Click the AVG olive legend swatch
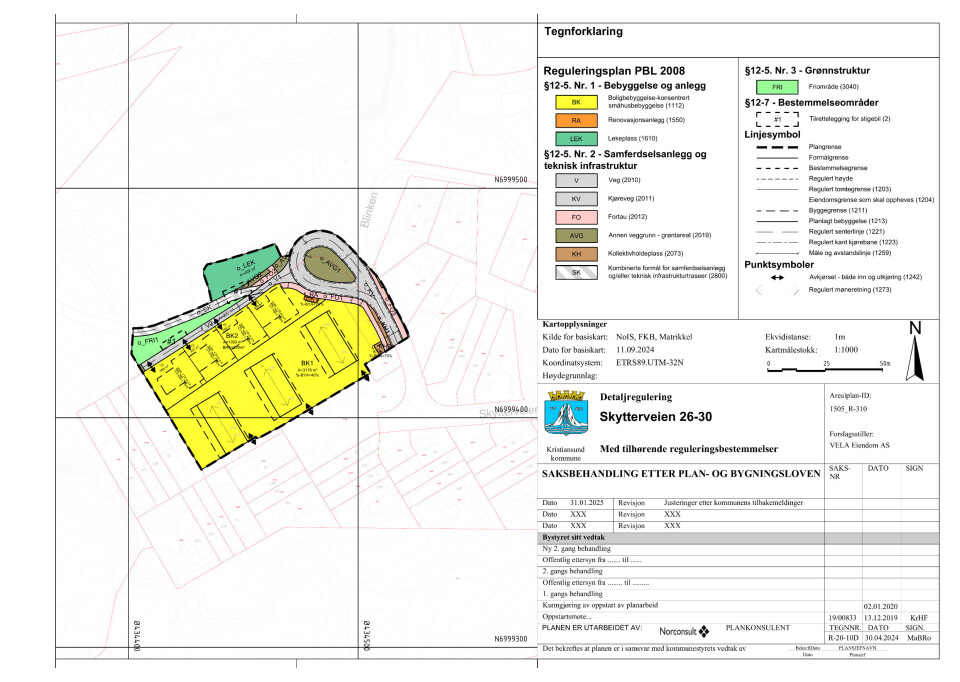The height and width of the screenshot is (682, 960). (576, 236)
